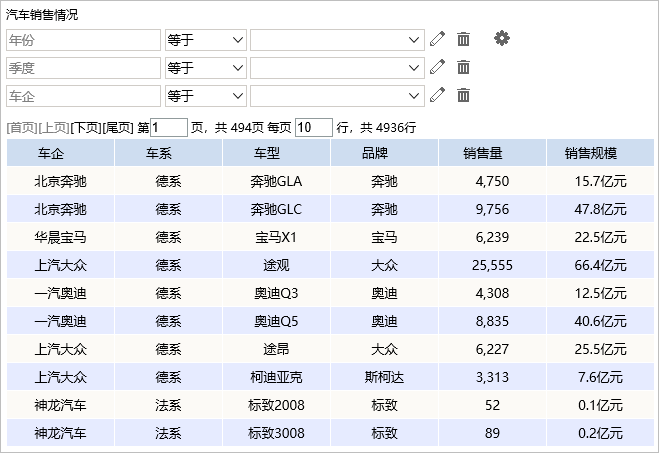The width and height of the screenshot is (659, 453).
Task: Jump to last page via 尾页 link
Action: [118, 127]
